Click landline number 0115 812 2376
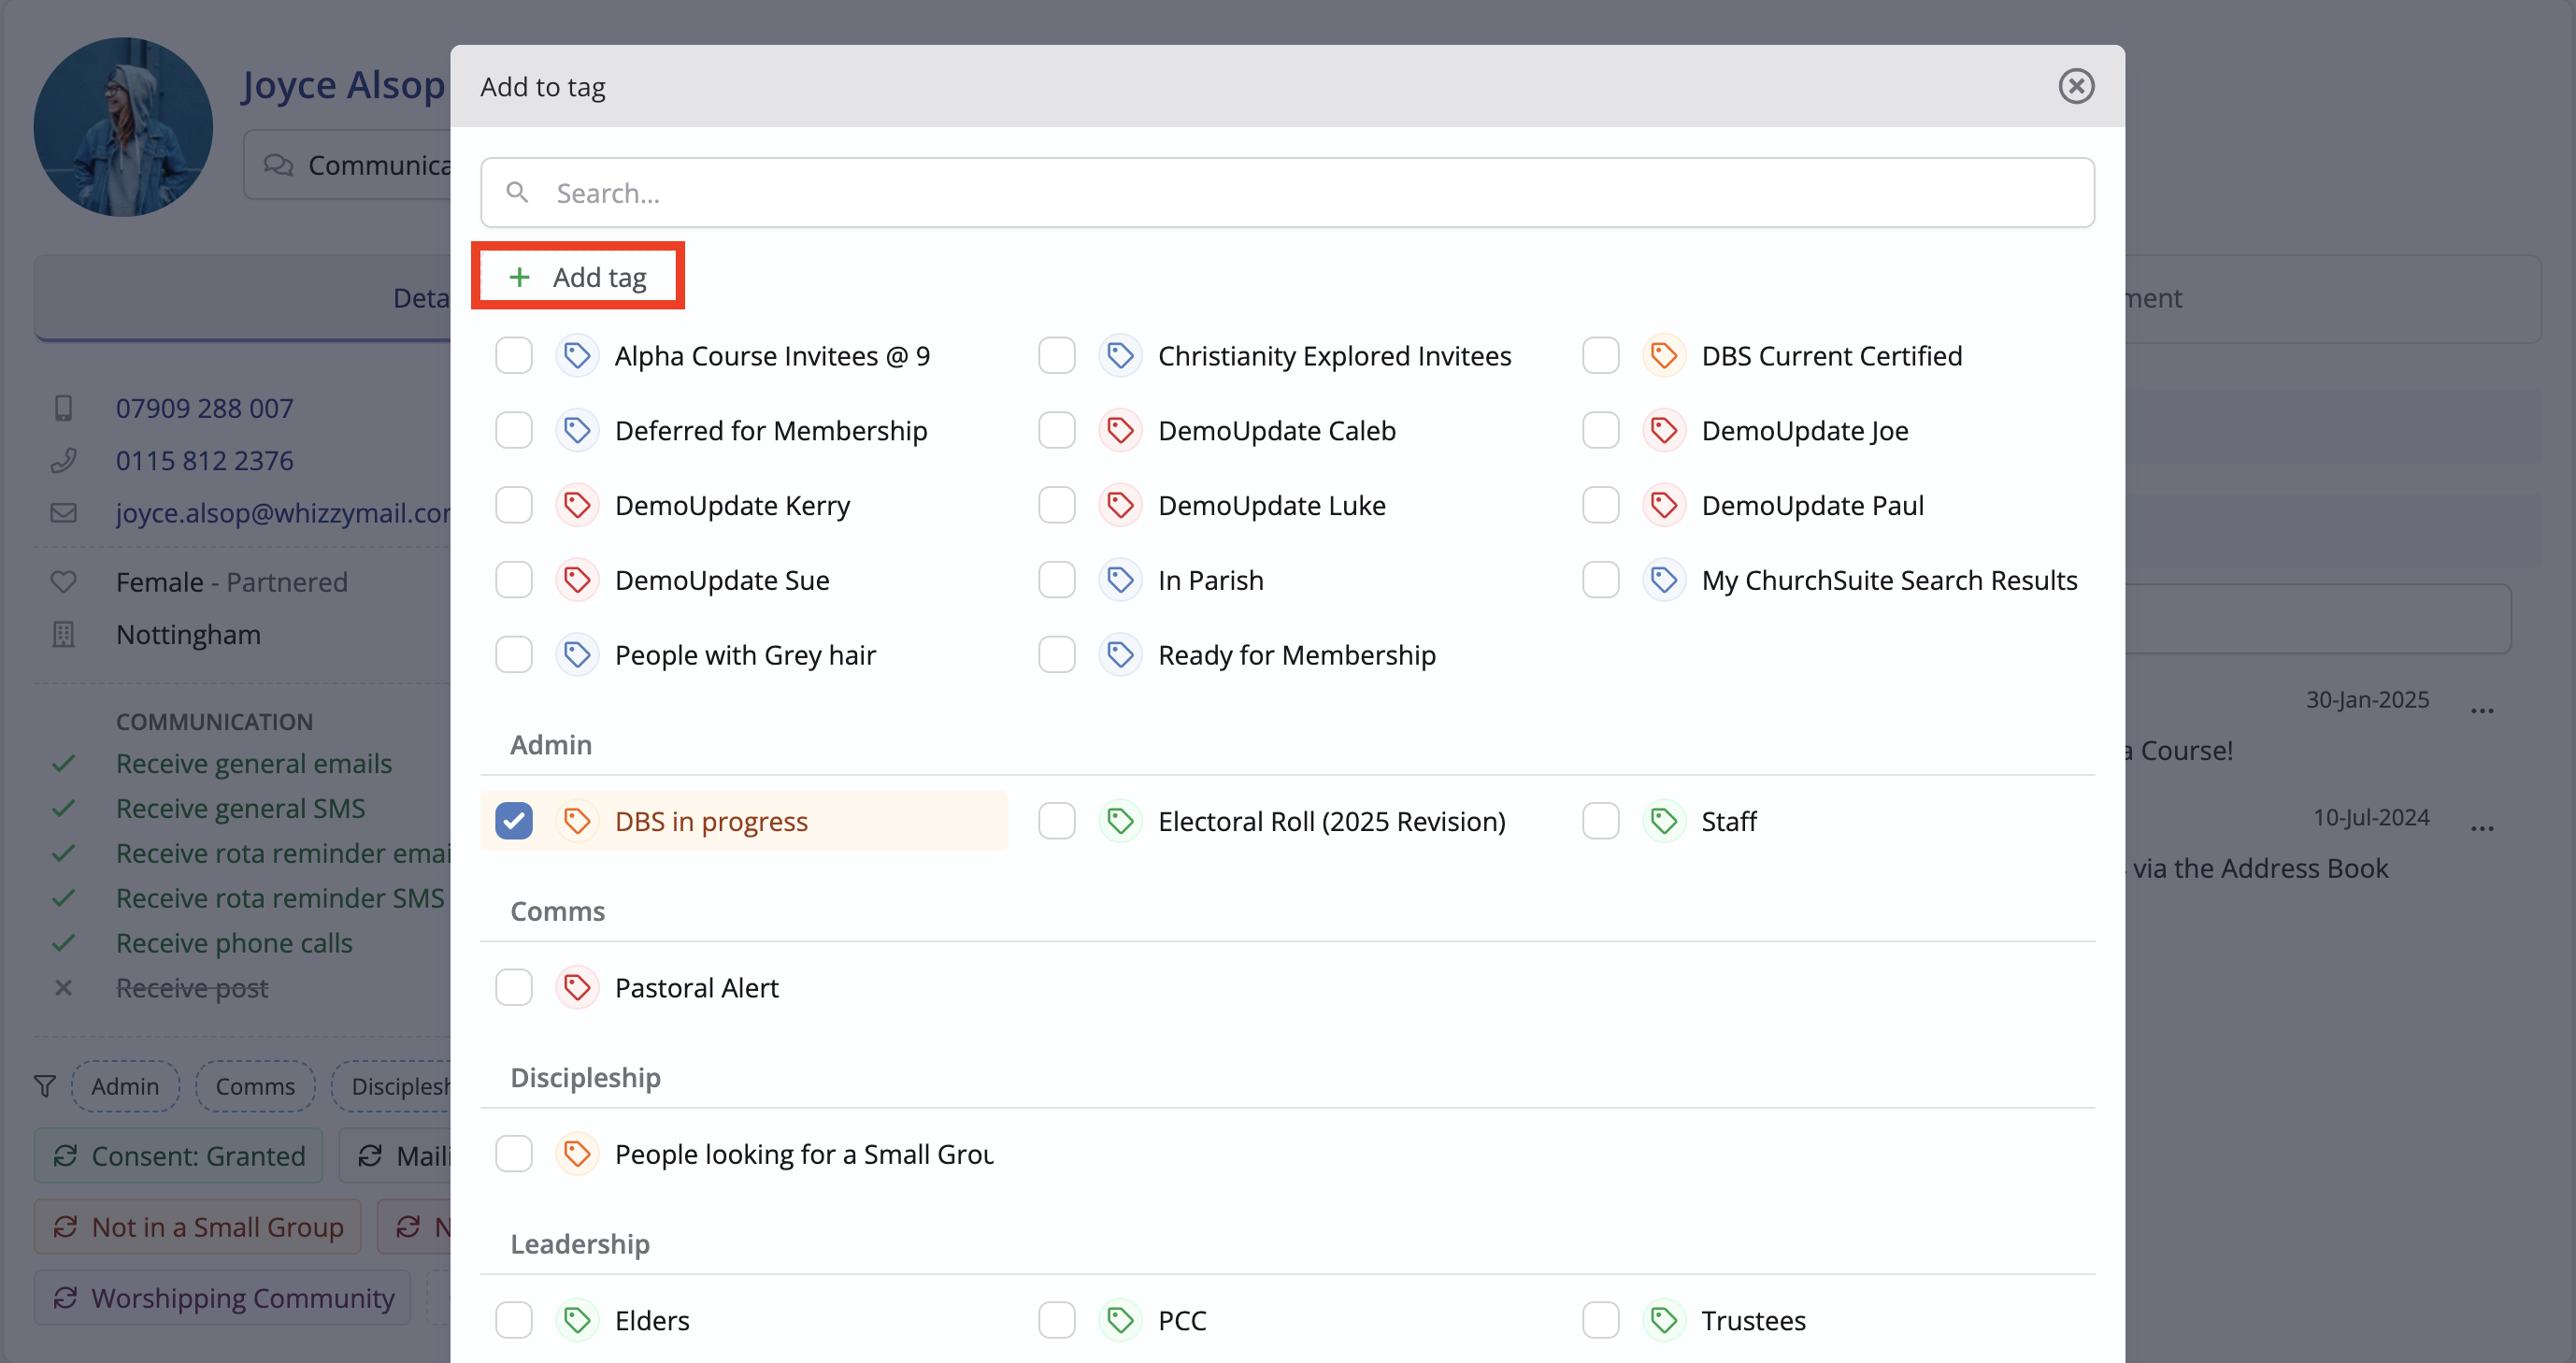 click(x=205, y=460)
